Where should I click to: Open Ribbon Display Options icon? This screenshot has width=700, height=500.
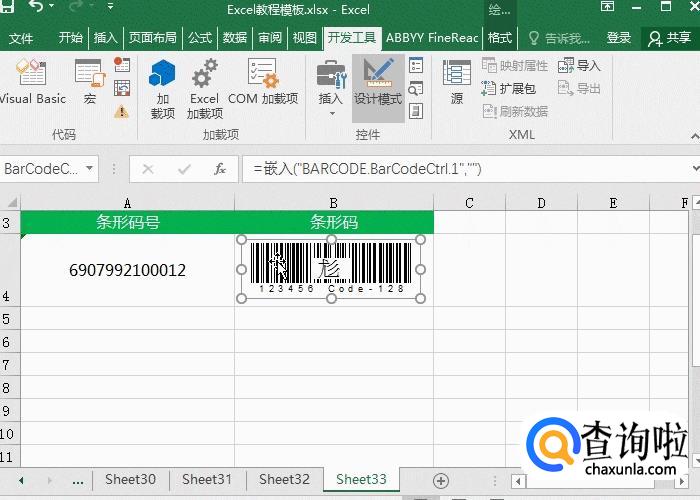[607, 6]
